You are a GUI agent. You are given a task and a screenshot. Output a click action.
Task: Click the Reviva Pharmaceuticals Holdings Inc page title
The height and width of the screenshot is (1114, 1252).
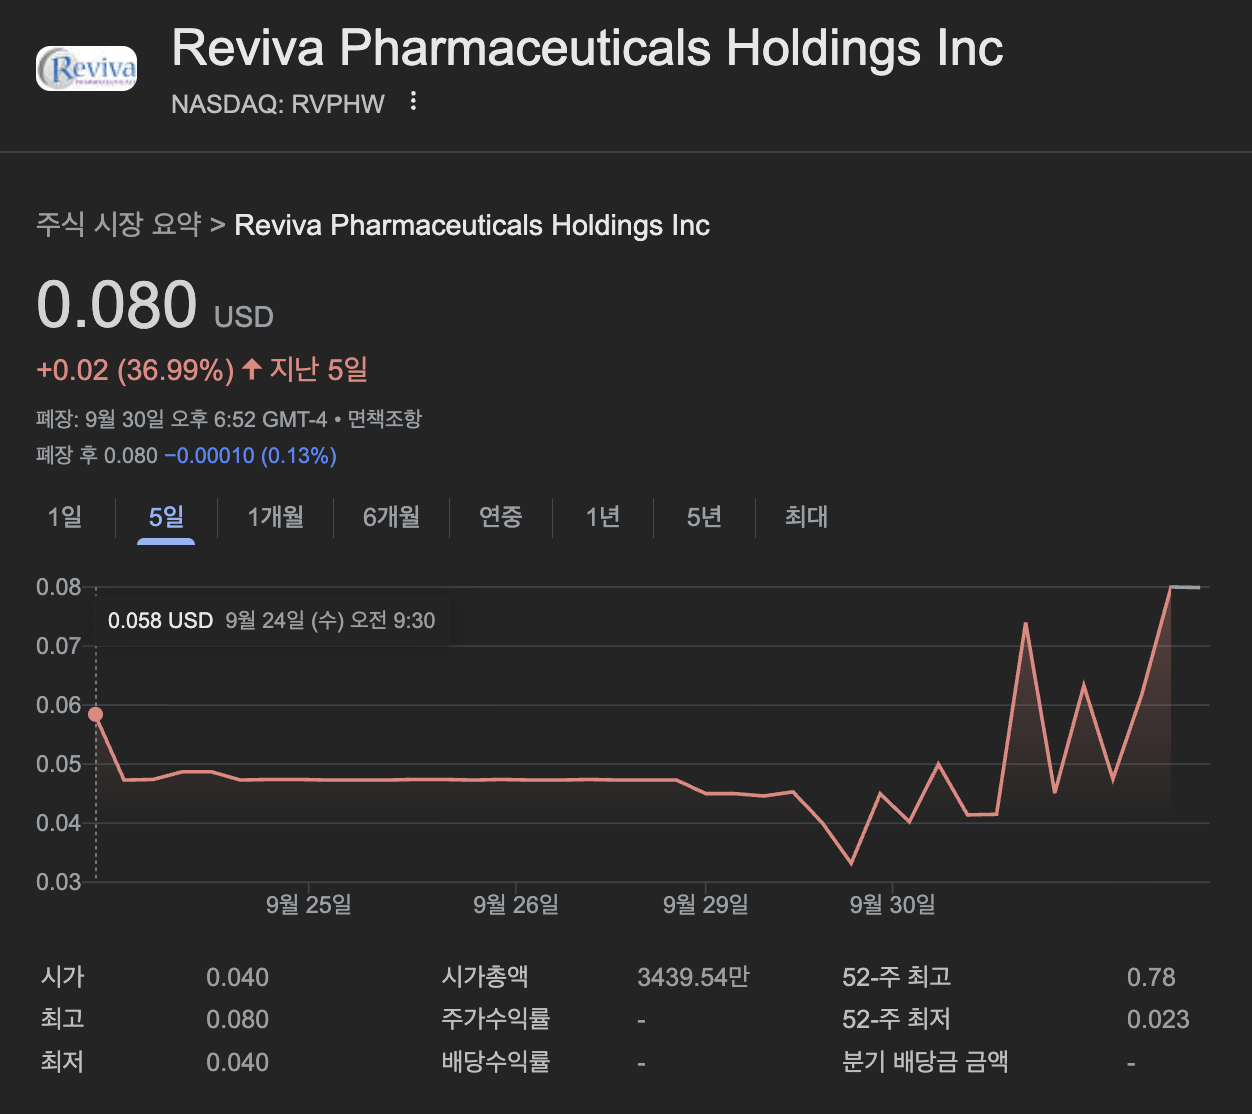[x=587, y=48]
